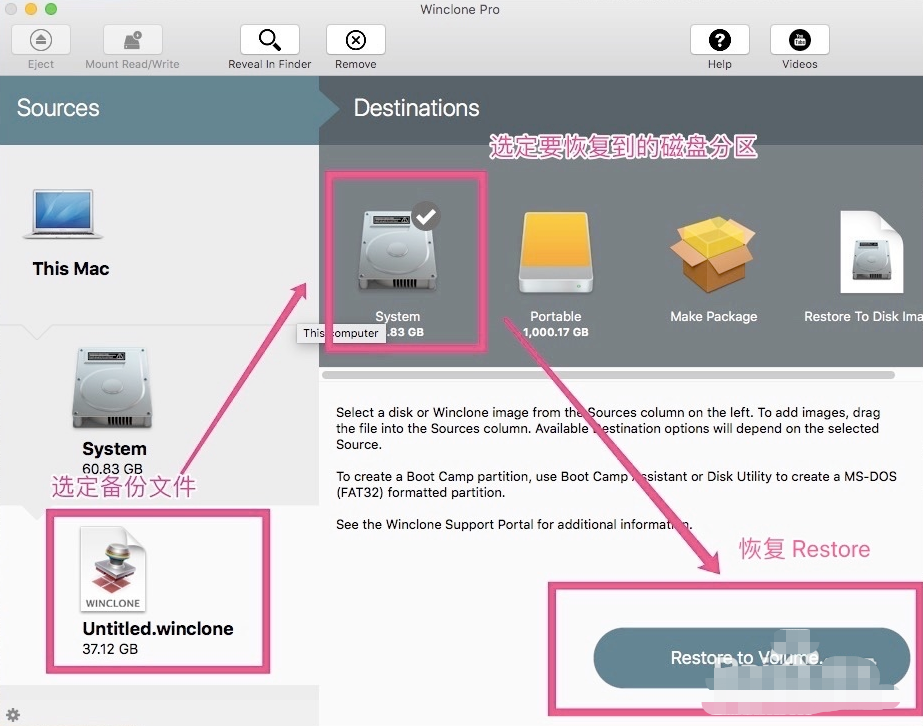Viewport: 923px width, 726px height.
Task: Click the yellow minimize window button
Action: tap(31, 8)
